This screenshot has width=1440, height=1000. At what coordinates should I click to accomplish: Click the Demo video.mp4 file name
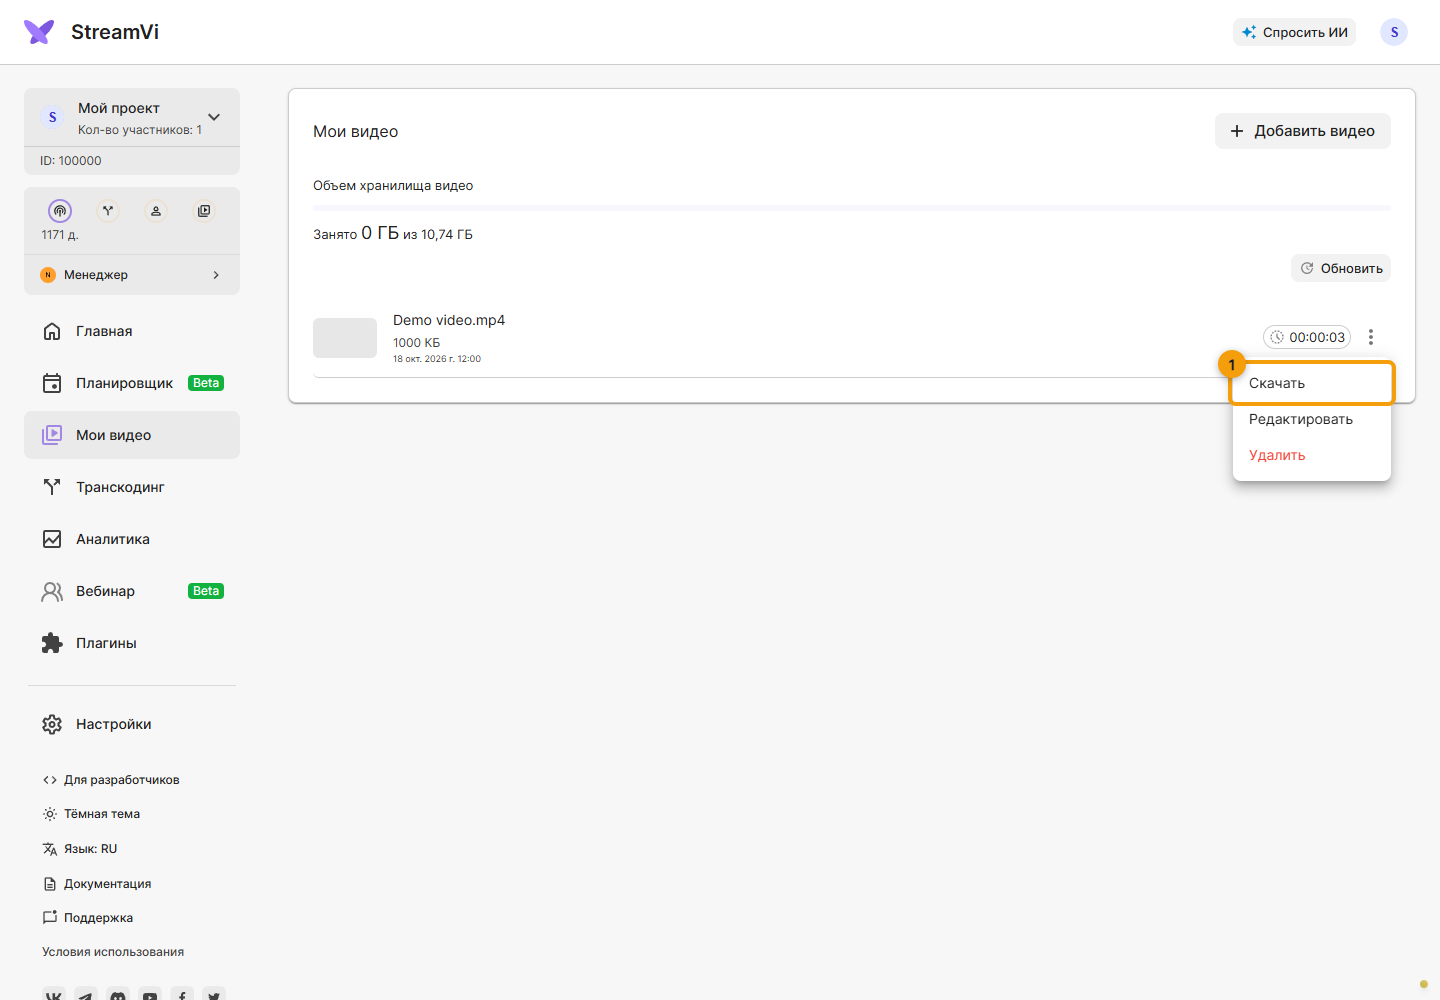tap(449, 320)
